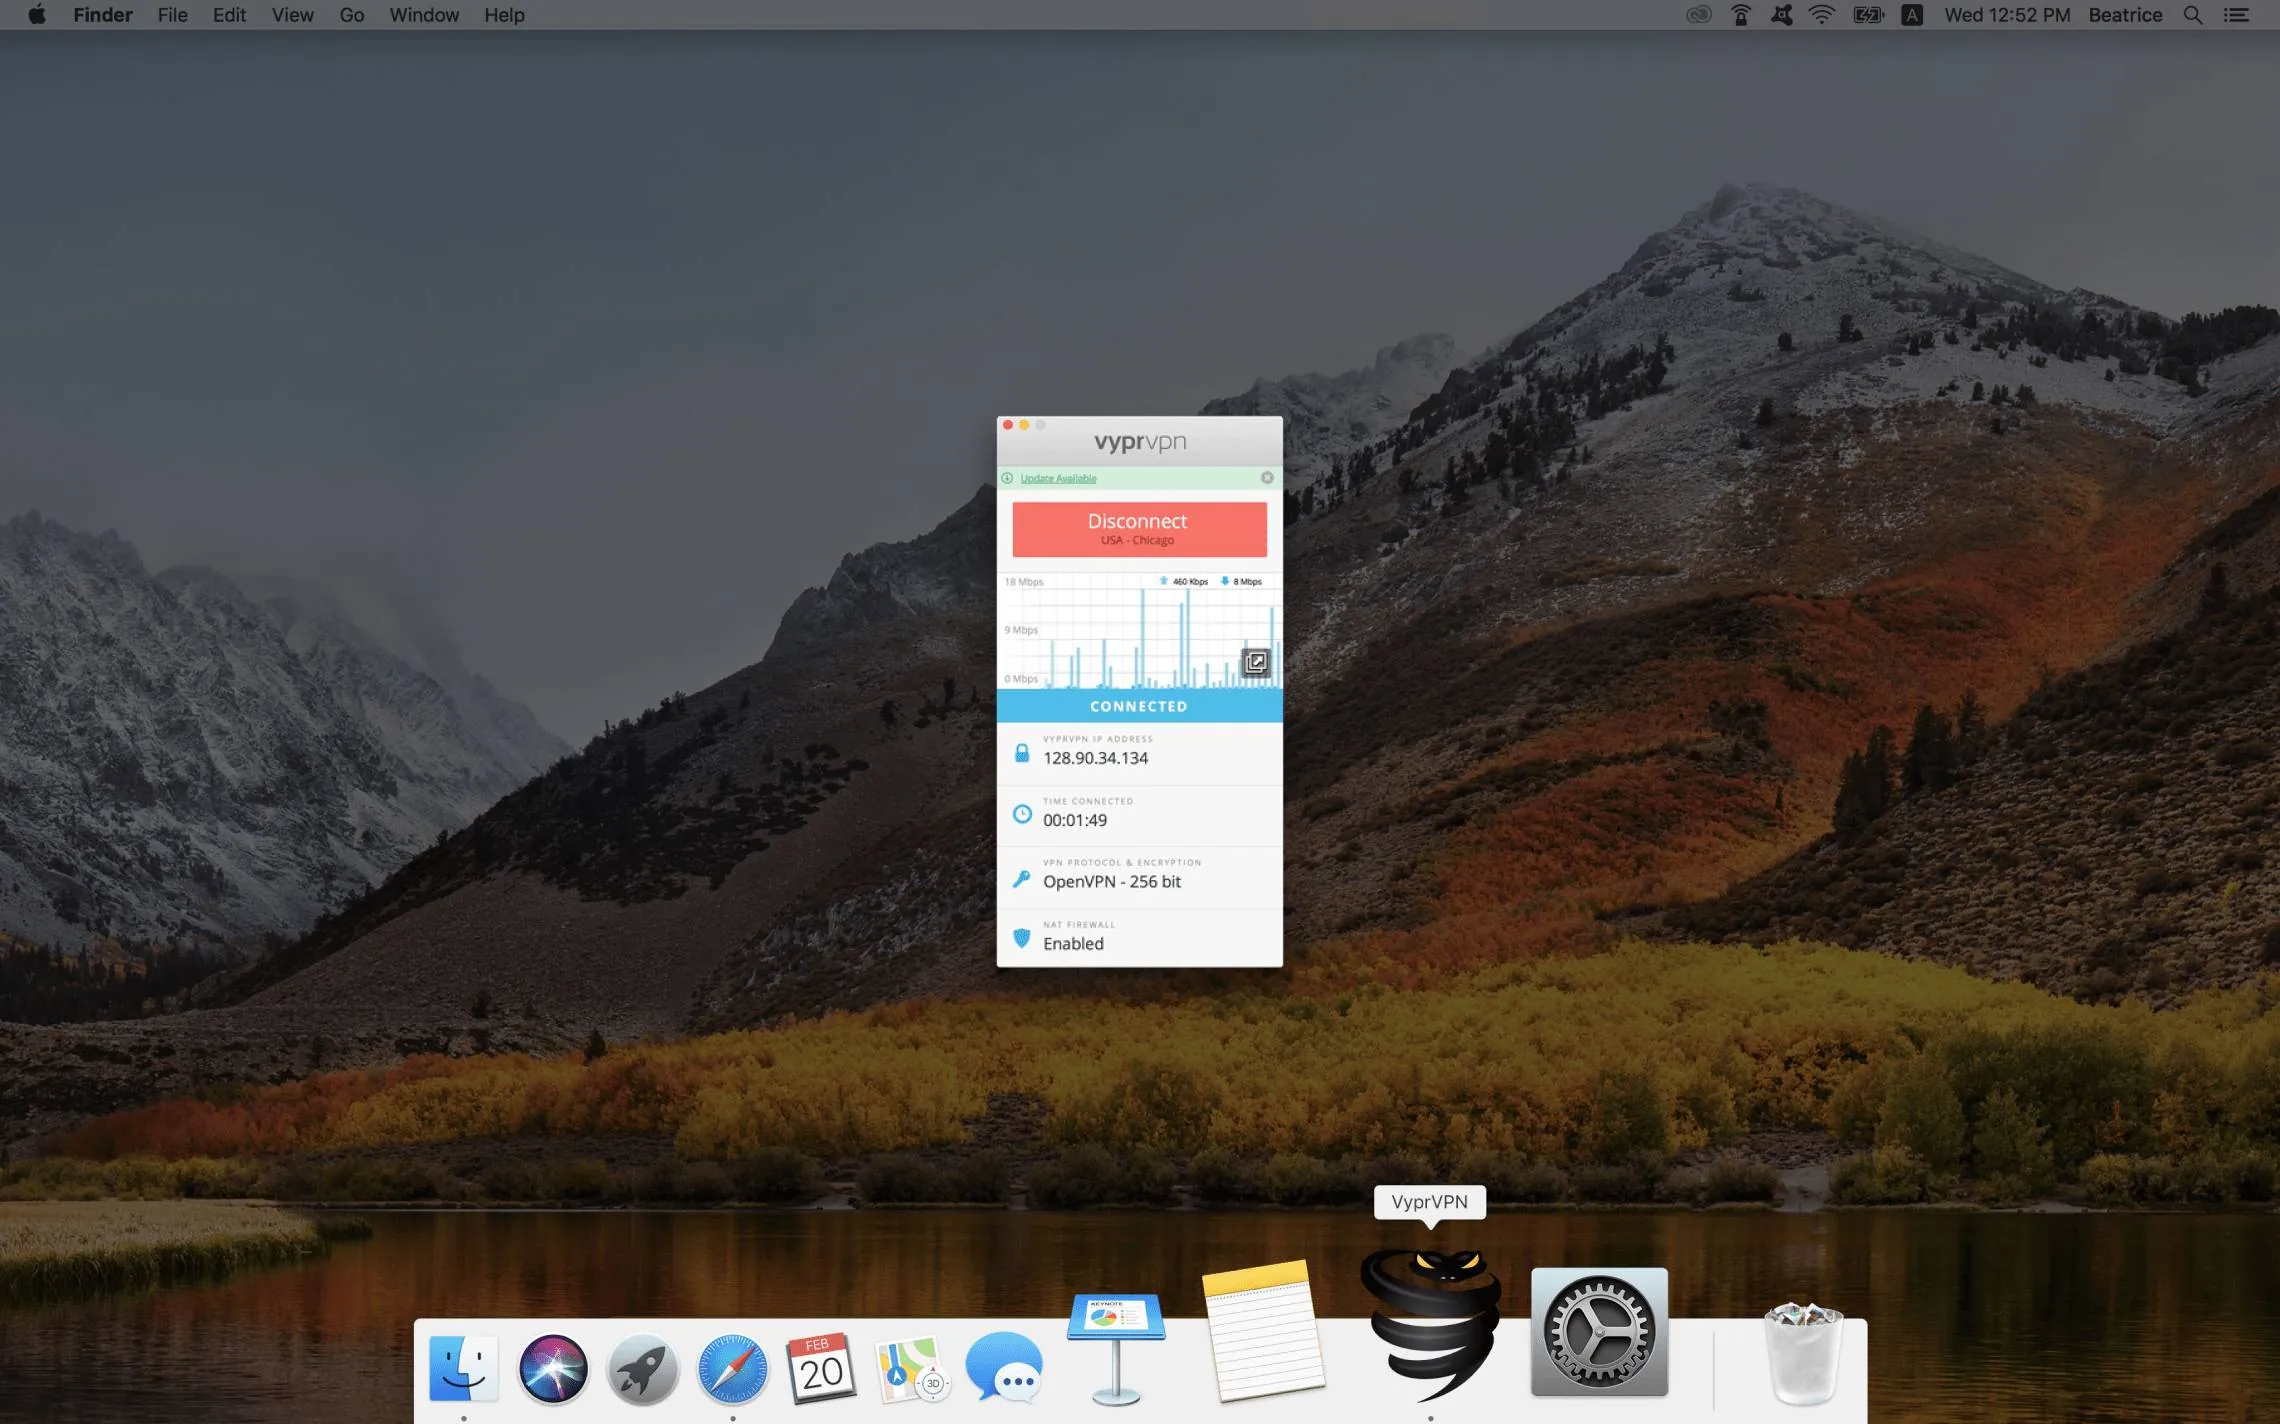2280x1424 pixels.
Task: Open Siri from the Dock
Action: (553, 1367)
